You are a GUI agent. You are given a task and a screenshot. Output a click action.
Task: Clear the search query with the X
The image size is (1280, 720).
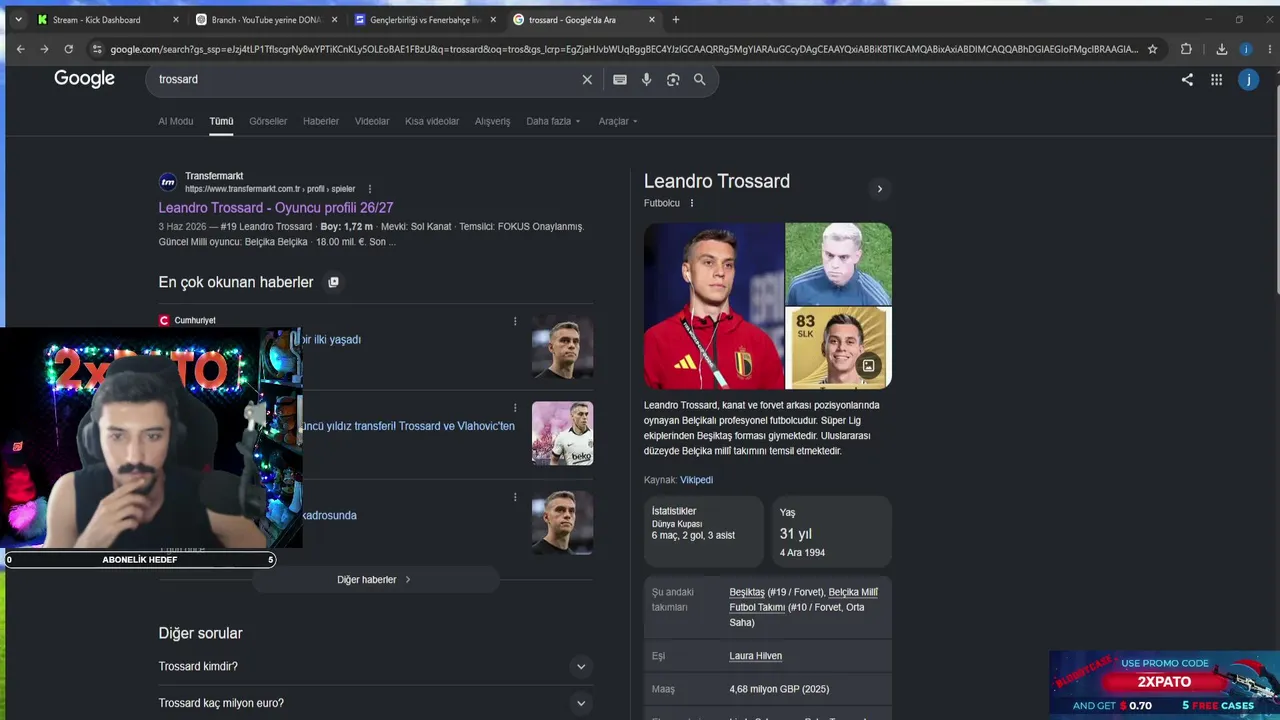[587, 79]
